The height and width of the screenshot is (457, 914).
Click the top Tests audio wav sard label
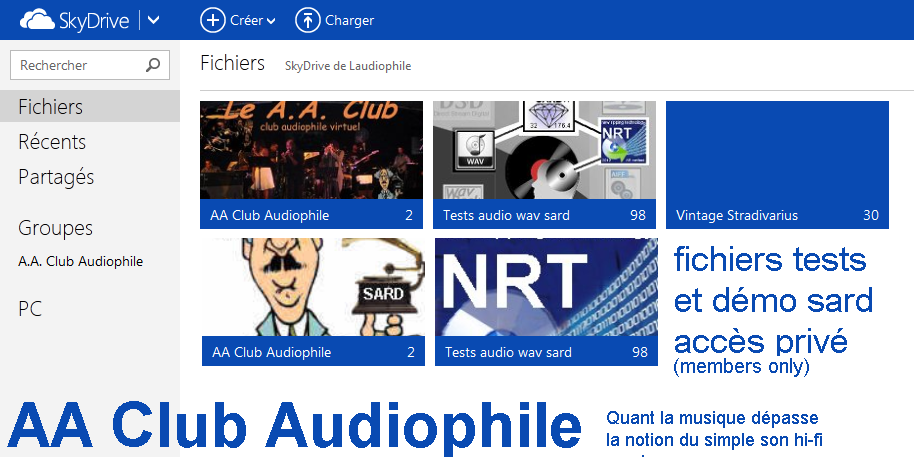[507, 215]
